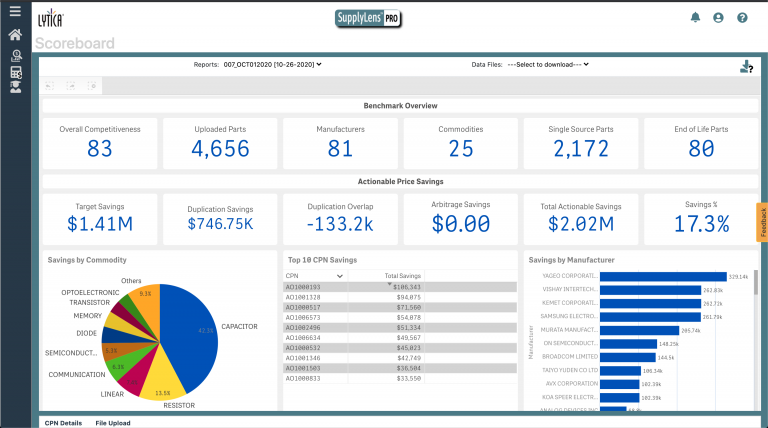Viewport: 768px width, 428px height.
Task: Go to Home via the sidebar house icon
Action: click(x=15, y=34)
